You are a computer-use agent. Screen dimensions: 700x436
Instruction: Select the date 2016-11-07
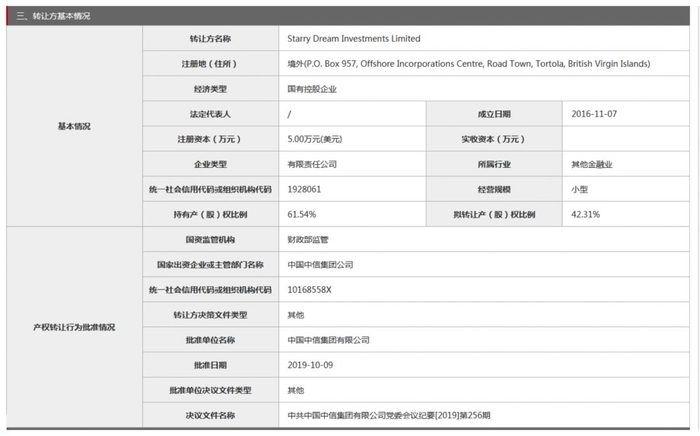click(x=594, y=114)
